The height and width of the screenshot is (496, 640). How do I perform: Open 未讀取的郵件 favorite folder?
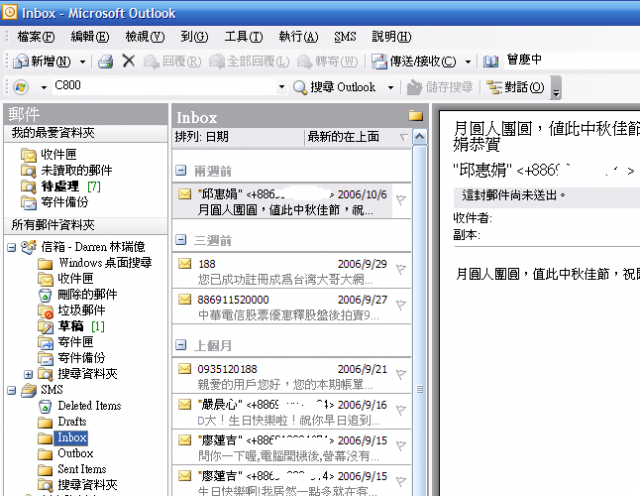pyautogui.click(x=67, y=170)
